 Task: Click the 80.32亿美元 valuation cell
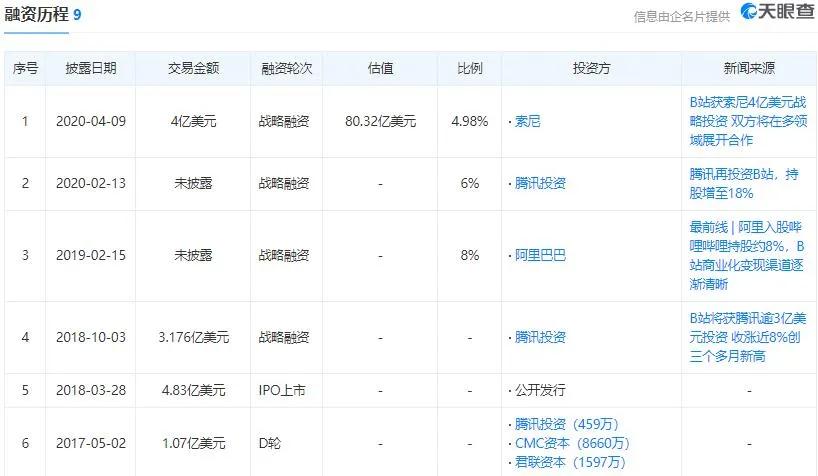380,121
